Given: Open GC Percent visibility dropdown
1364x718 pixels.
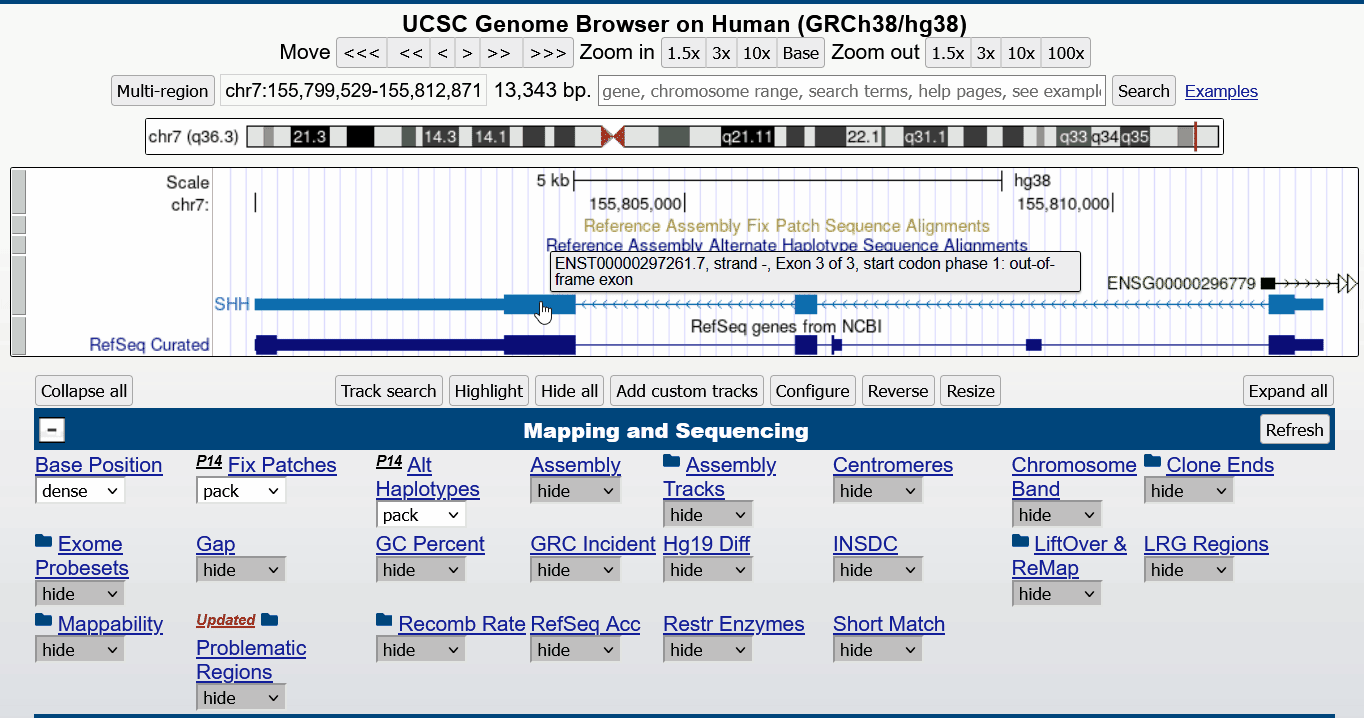Looking at the screenshot, I should click(419, 570).
